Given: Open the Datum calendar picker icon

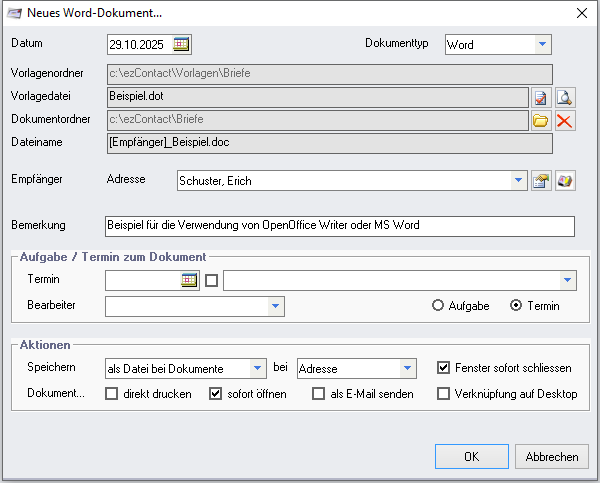Looking at the screenshot, I should point(181,44).
